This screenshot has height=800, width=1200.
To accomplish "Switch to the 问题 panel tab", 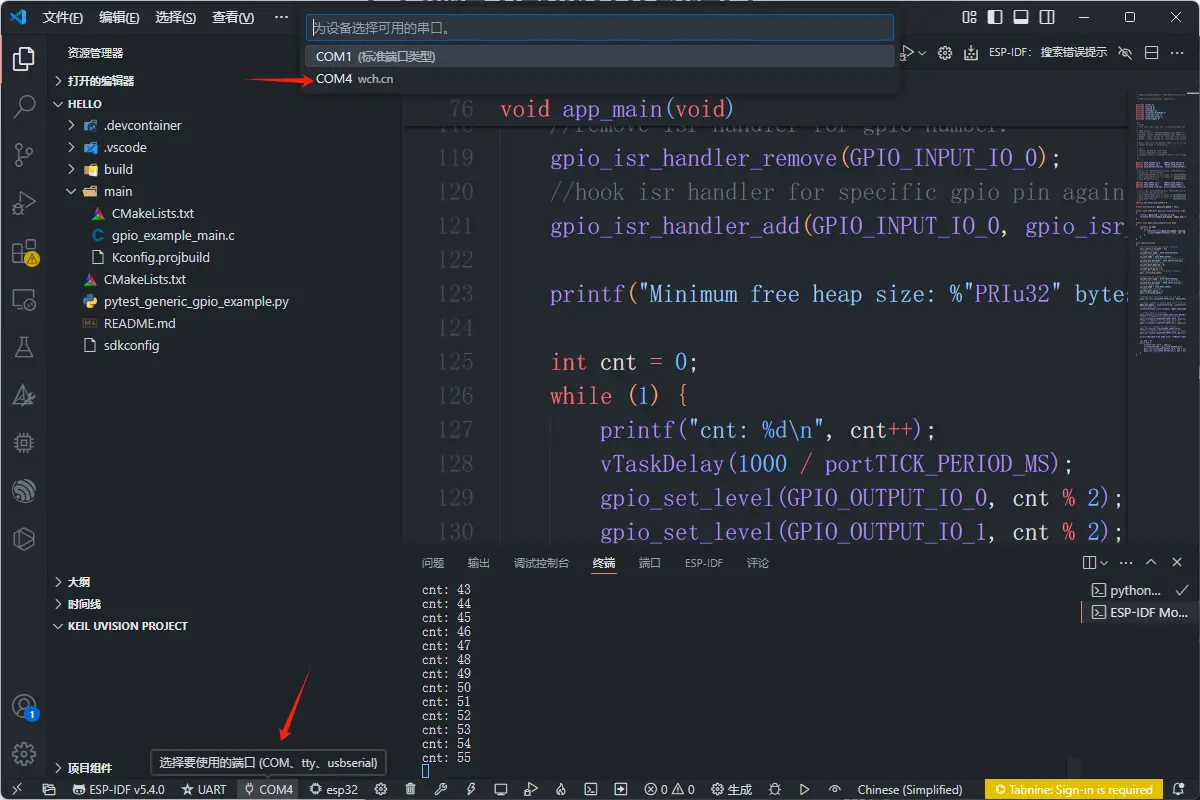I will (433, 563).
